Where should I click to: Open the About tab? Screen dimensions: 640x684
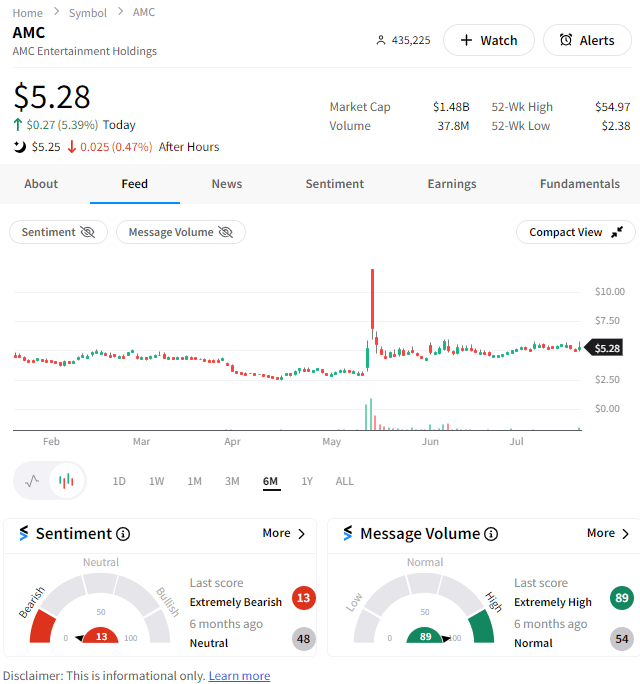pyautogui.click(x=41, y=184)
